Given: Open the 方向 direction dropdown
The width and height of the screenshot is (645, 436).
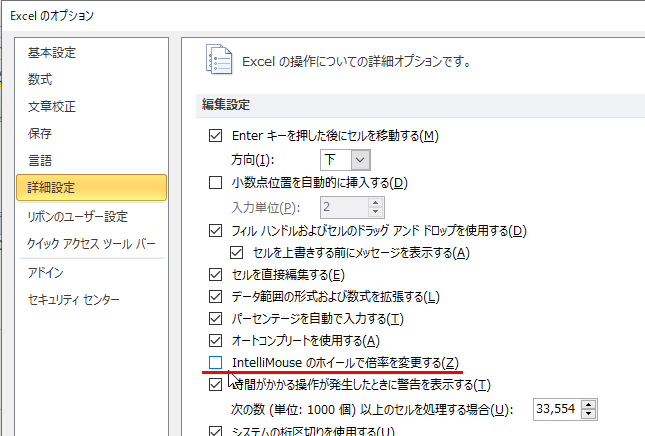Looking at the screenshot, I should coord(360,160).
